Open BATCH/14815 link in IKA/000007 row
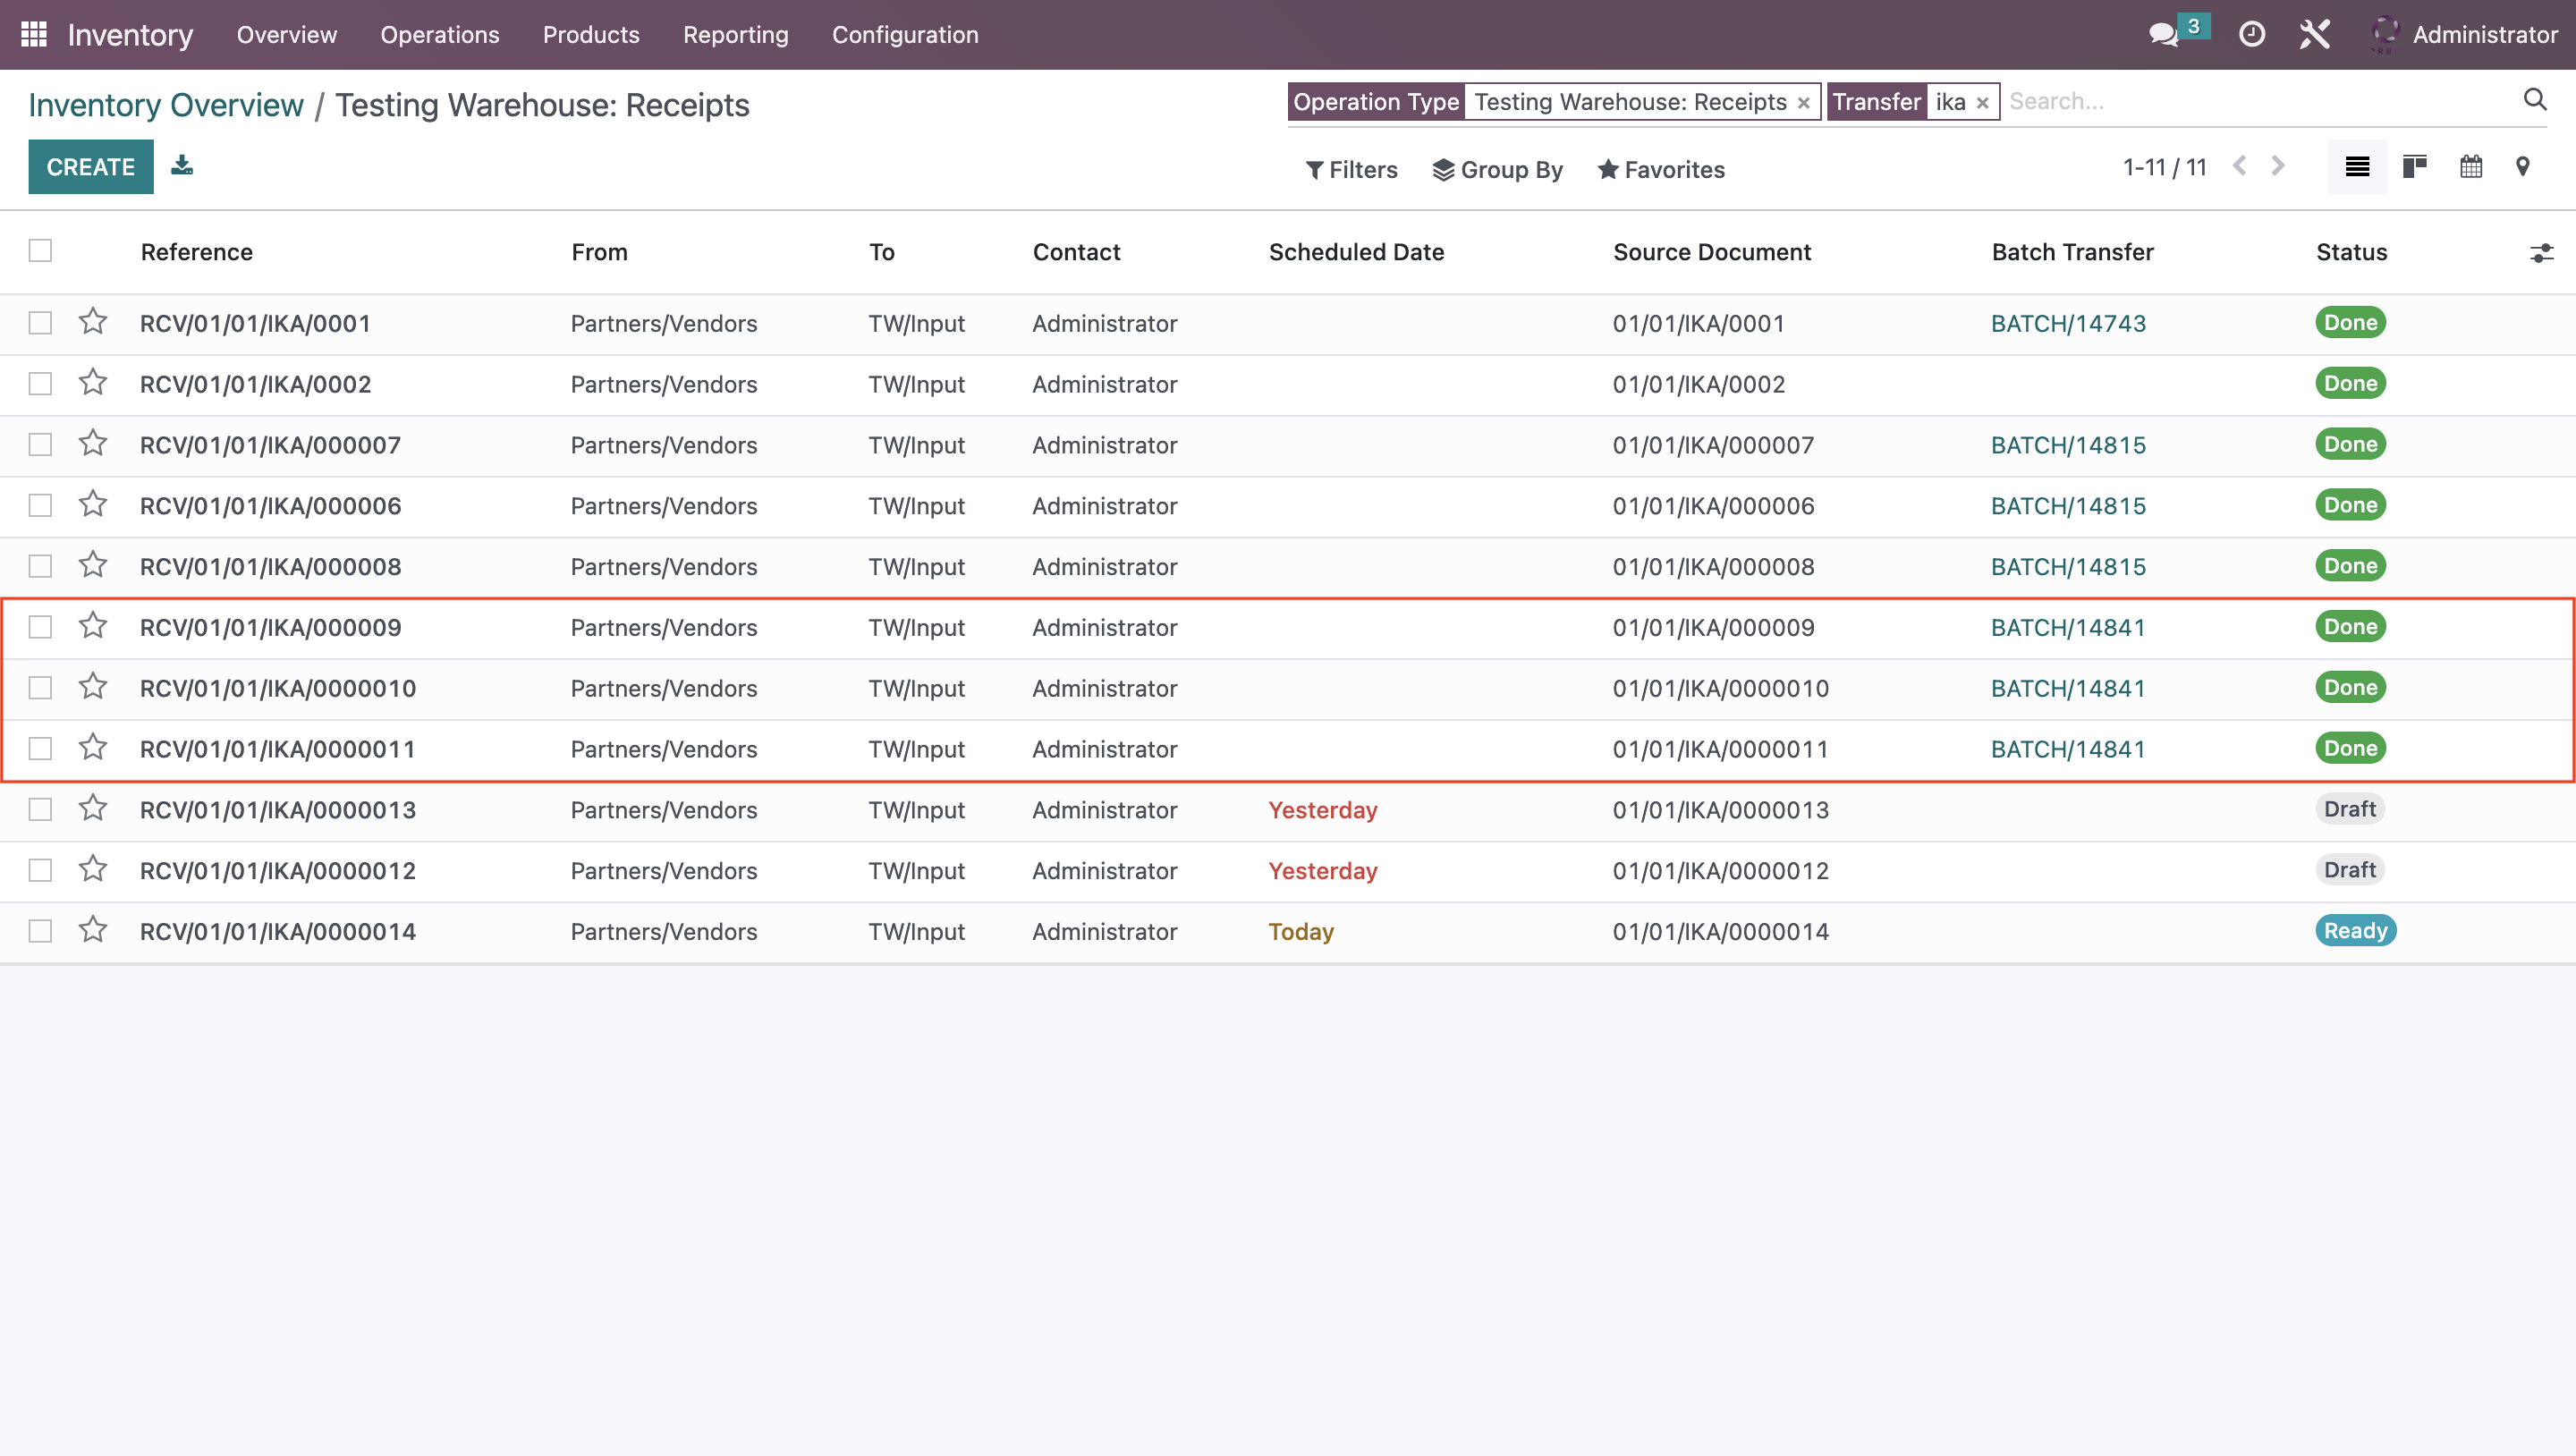Image resolution: width=2576 pixels, height=1456 pixels. 2068,445
